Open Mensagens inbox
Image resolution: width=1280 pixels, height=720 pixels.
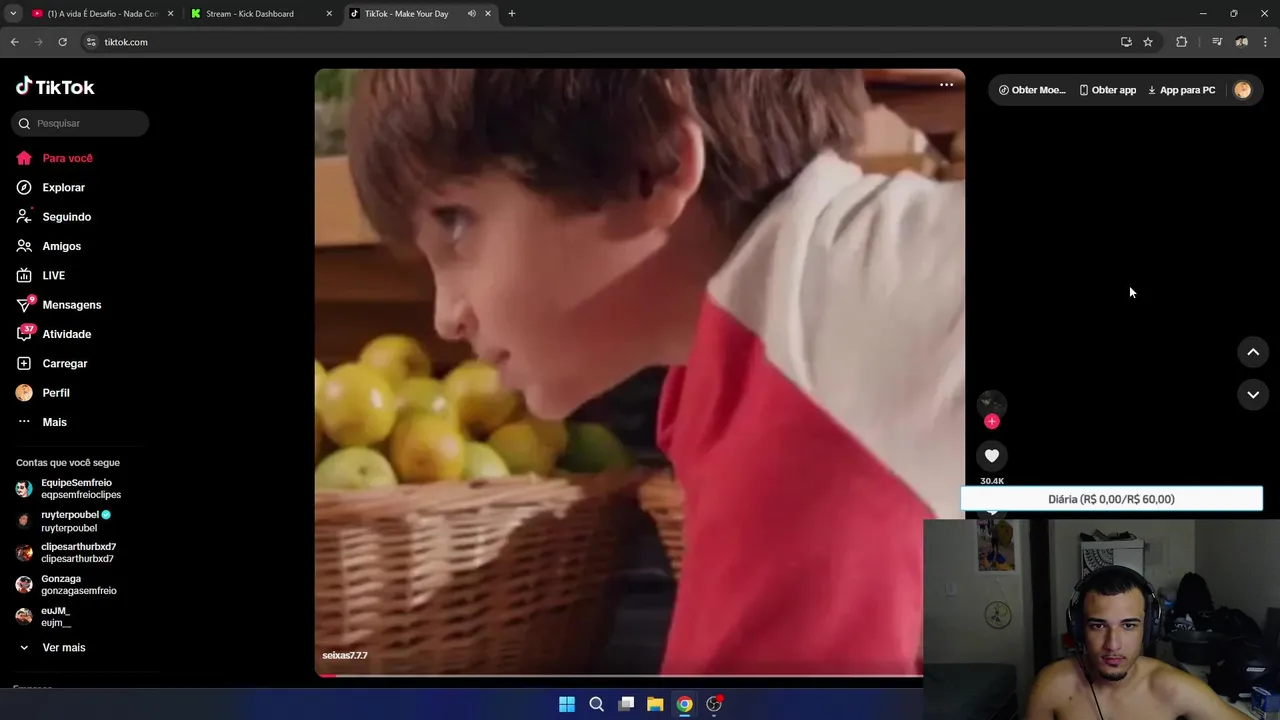point(71,305)
